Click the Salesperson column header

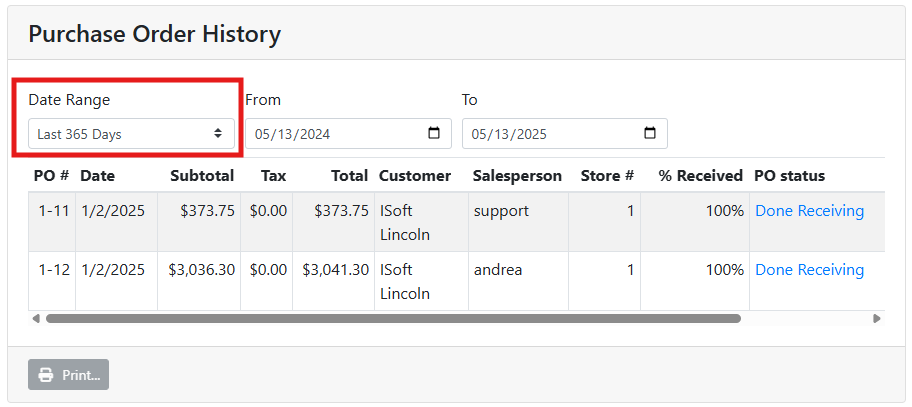tap(517, 176)
